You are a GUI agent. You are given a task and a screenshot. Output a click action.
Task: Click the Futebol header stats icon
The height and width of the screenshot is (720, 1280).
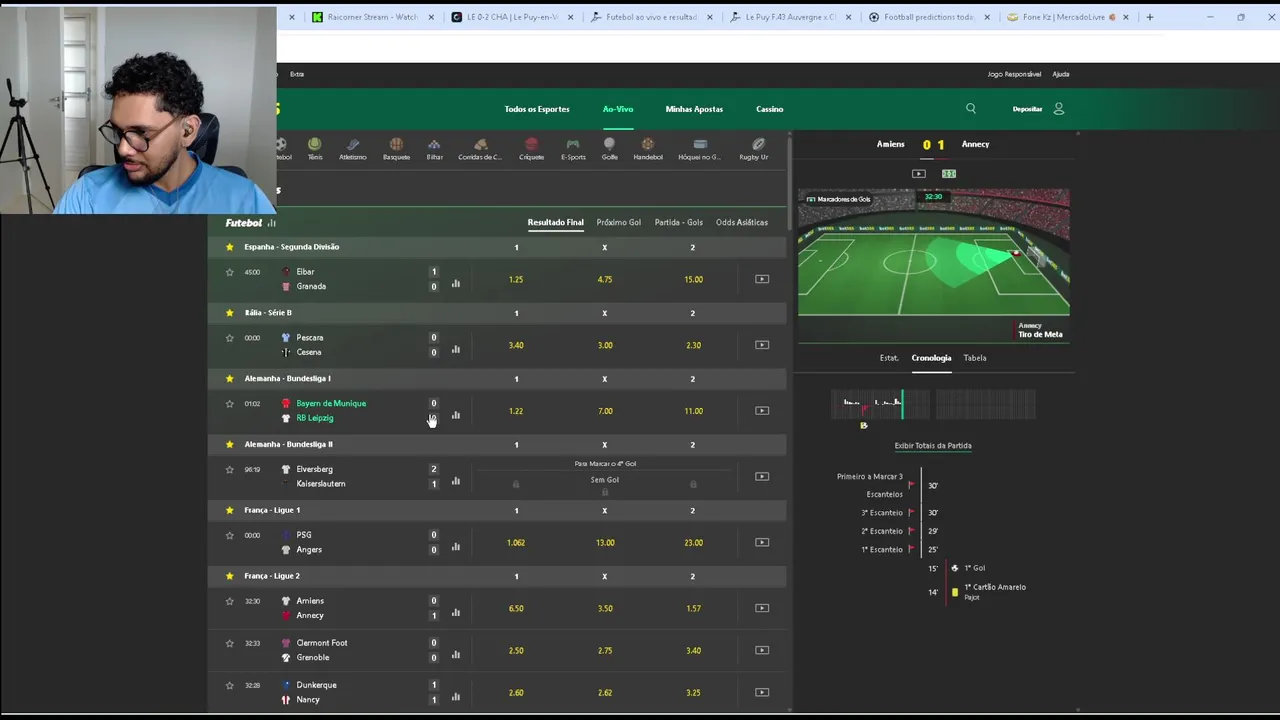[271, 223]
